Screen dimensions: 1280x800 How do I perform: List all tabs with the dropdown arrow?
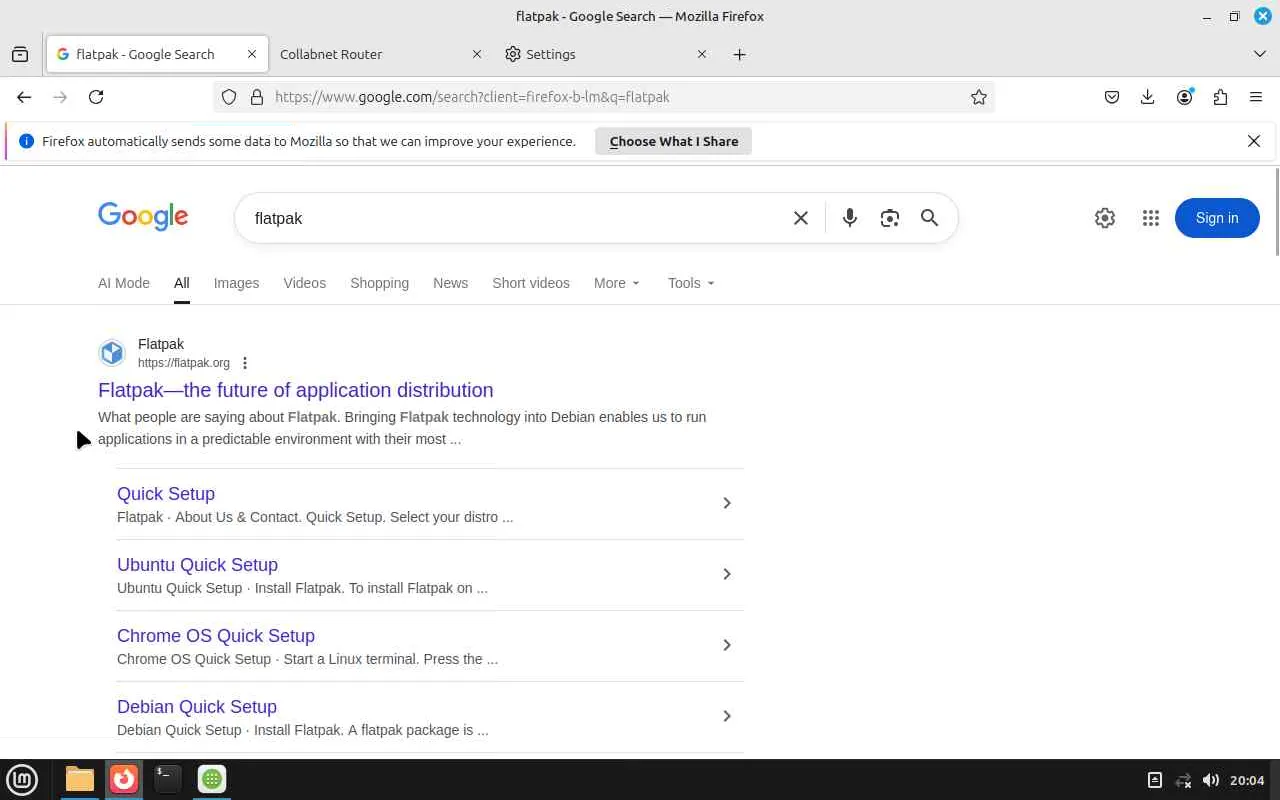pyautogui.click(x=1259, y=54)
